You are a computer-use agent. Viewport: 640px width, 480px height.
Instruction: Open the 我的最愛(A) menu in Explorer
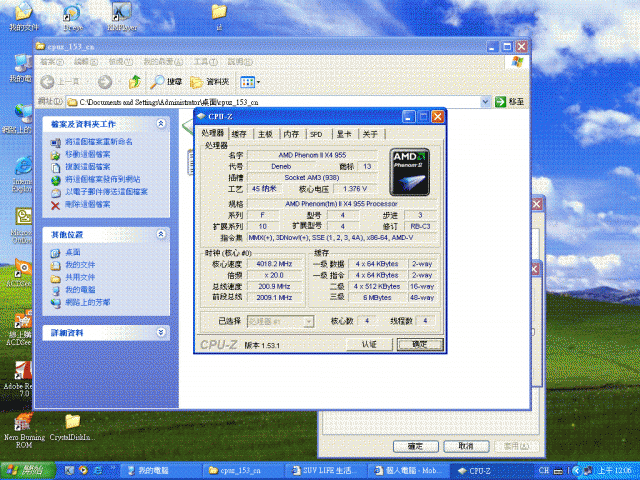coord(162,62)
